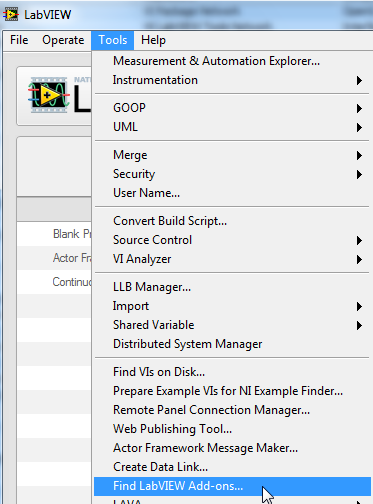This screenshot has width=373, height=504.
Task: Expand the Instrumentation submenu
Action: click(x=232, y=80)
